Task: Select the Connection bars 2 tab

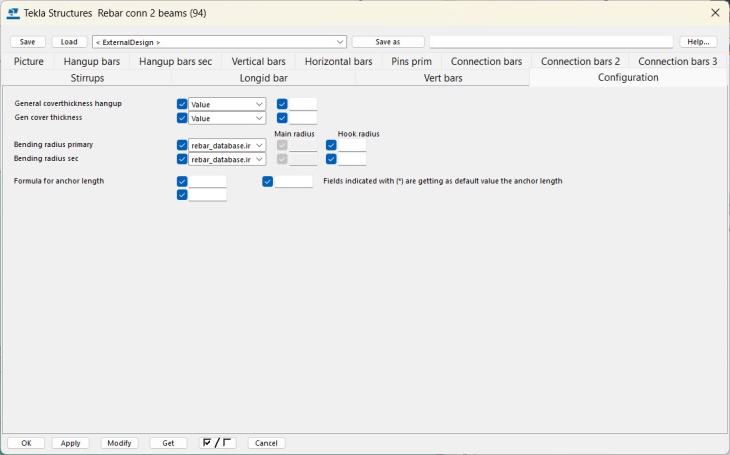Action: click(580, 61)
